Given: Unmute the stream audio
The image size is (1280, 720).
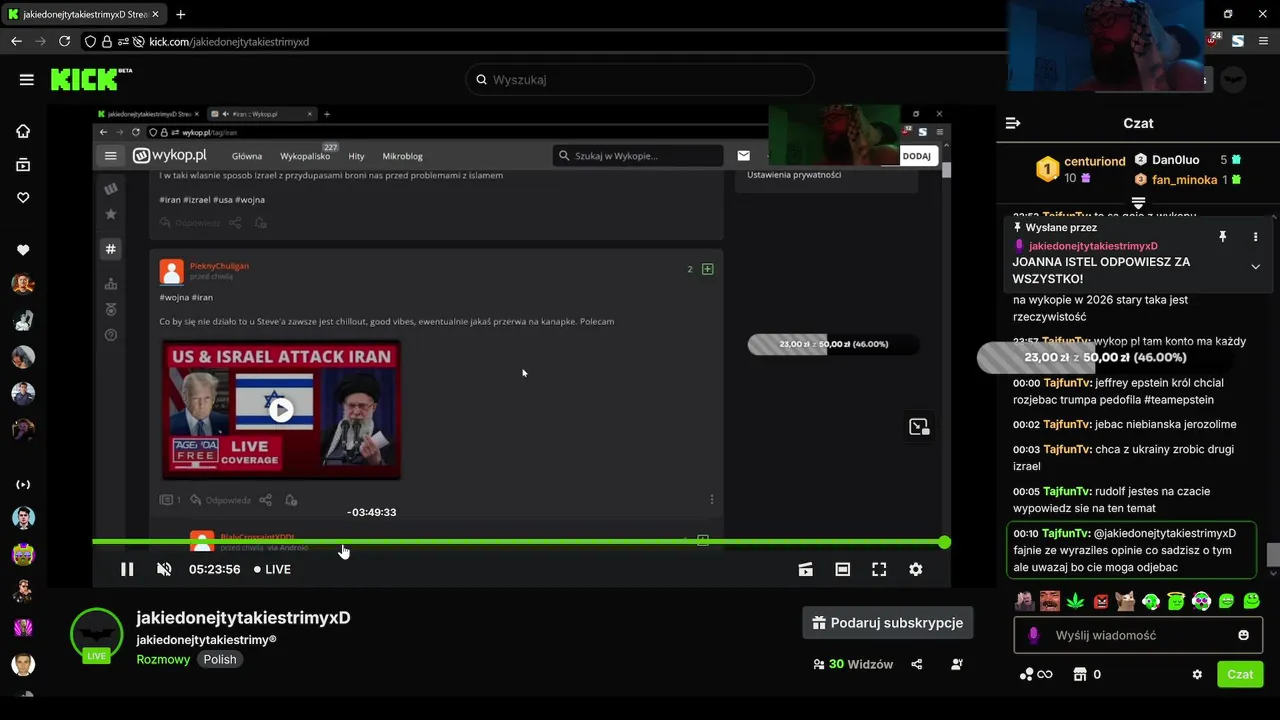Looking at the screenshot, I should point(164,569).
